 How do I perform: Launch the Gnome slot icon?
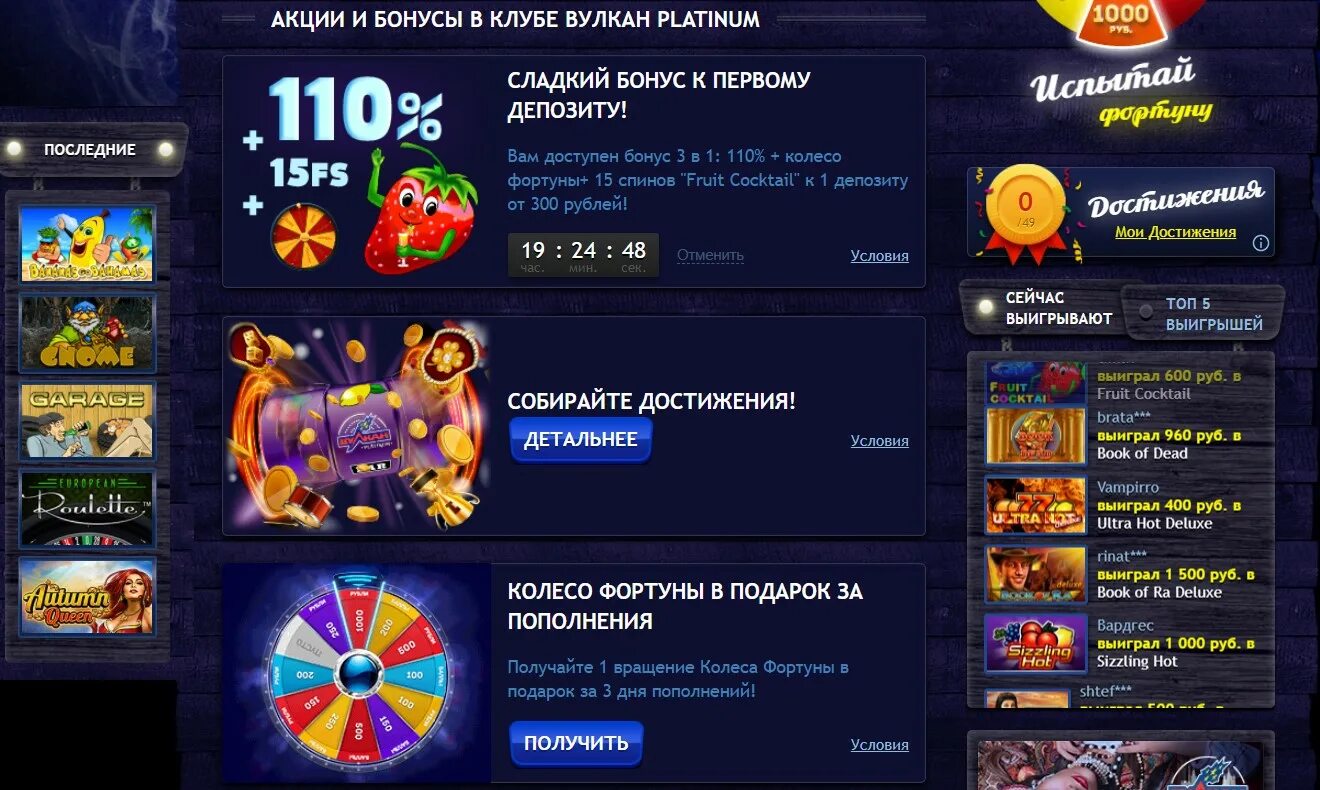pyautogui.click(x=88, y=333)
